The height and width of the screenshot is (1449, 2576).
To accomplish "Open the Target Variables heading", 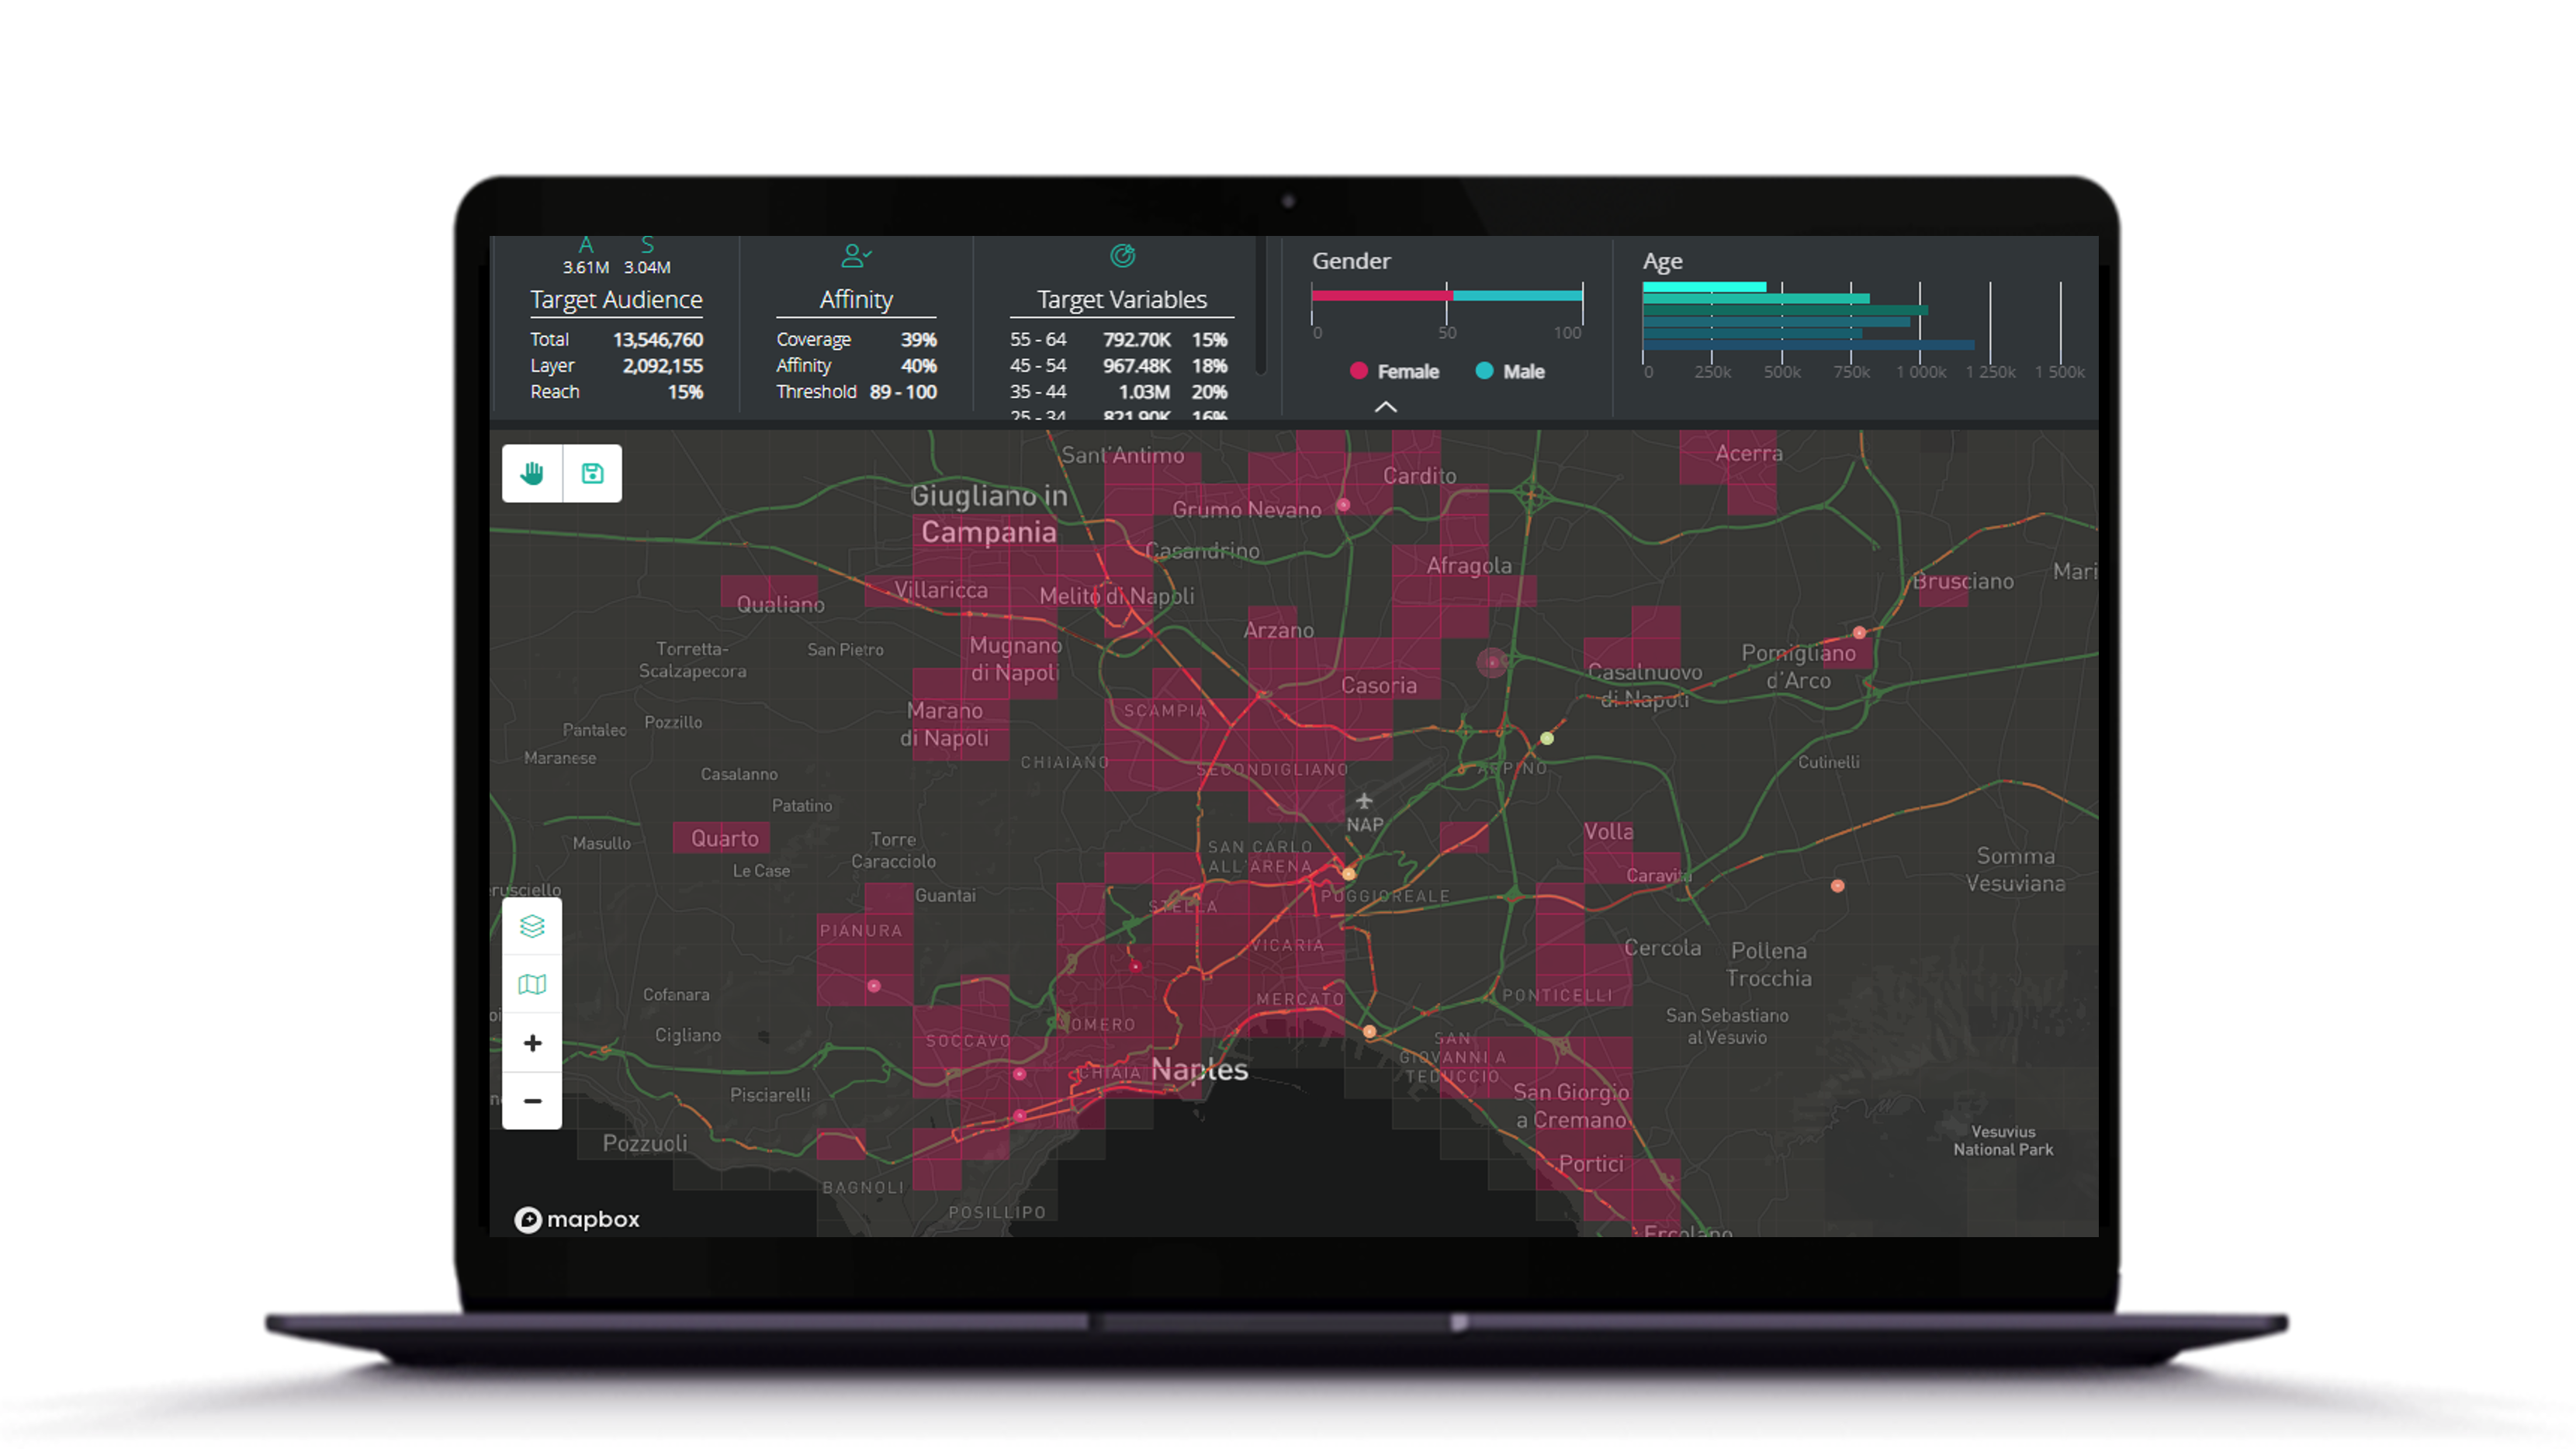I will (x=1122, y=300).
